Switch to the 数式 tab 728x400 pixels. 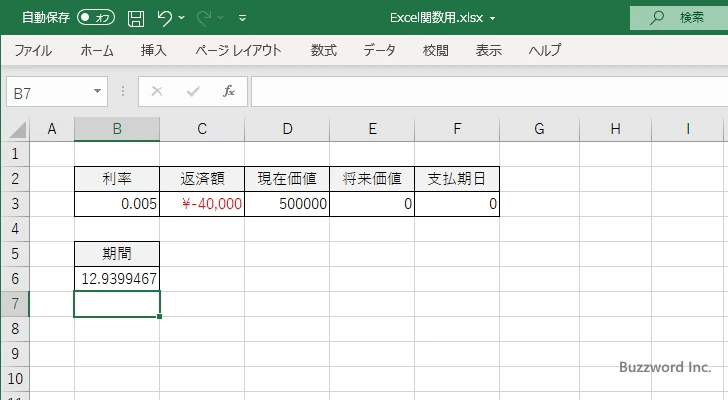[x=324, y=50]
